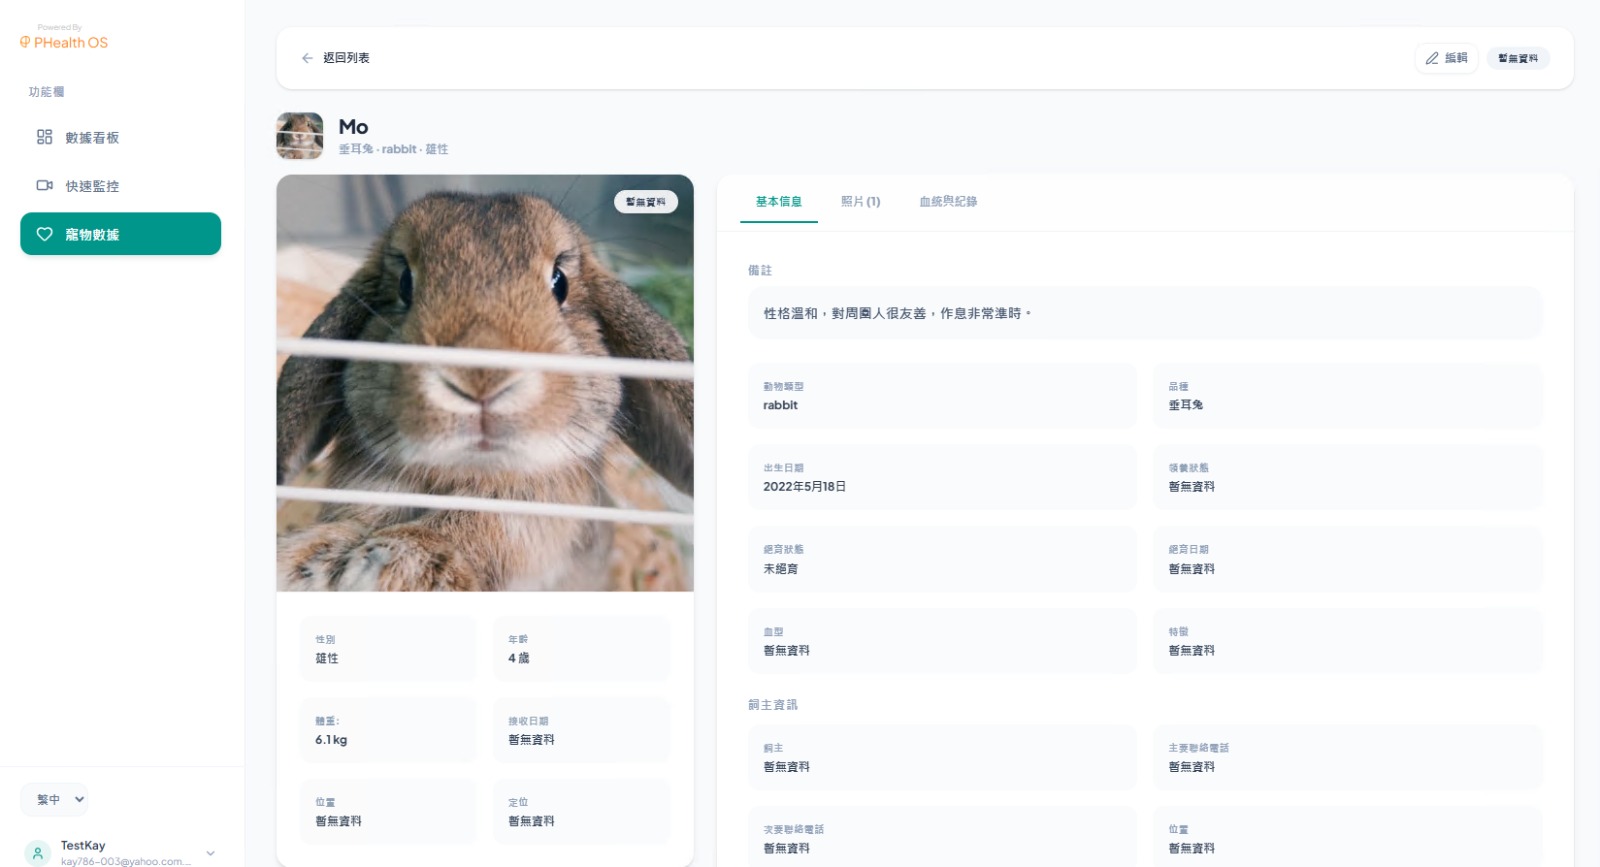Expand the TestKay account chevron
Screen dimensions: 1600x867
(210, 853)
